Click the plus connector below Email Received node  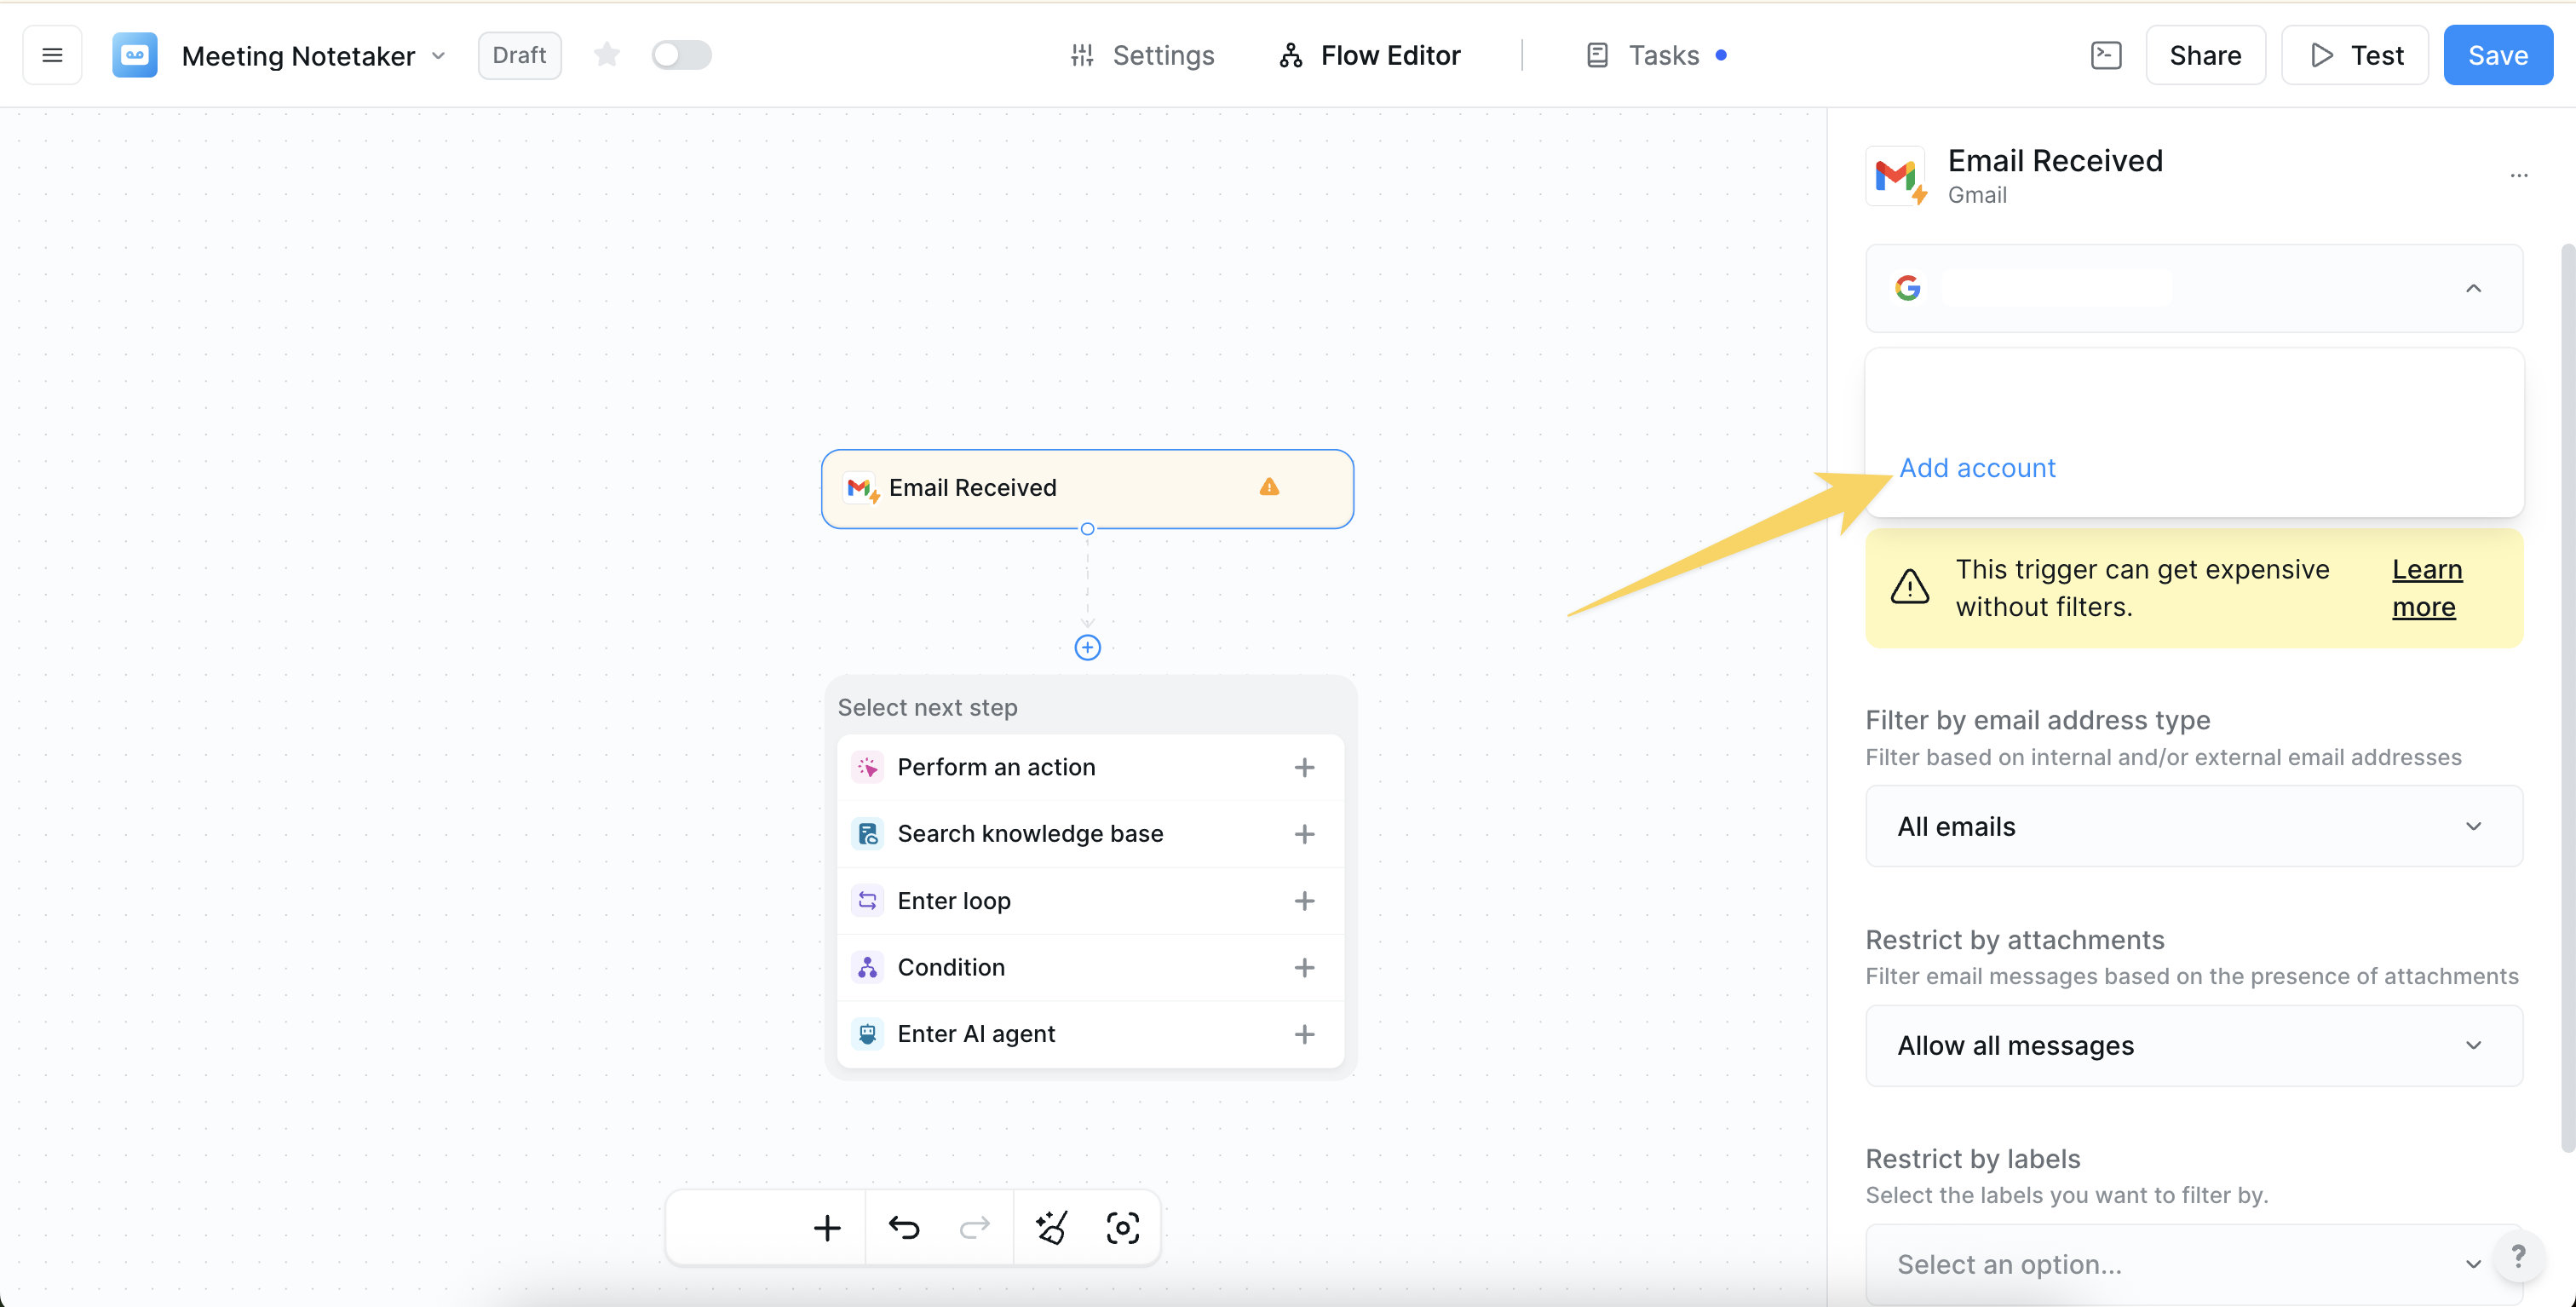coord(1087,647)
